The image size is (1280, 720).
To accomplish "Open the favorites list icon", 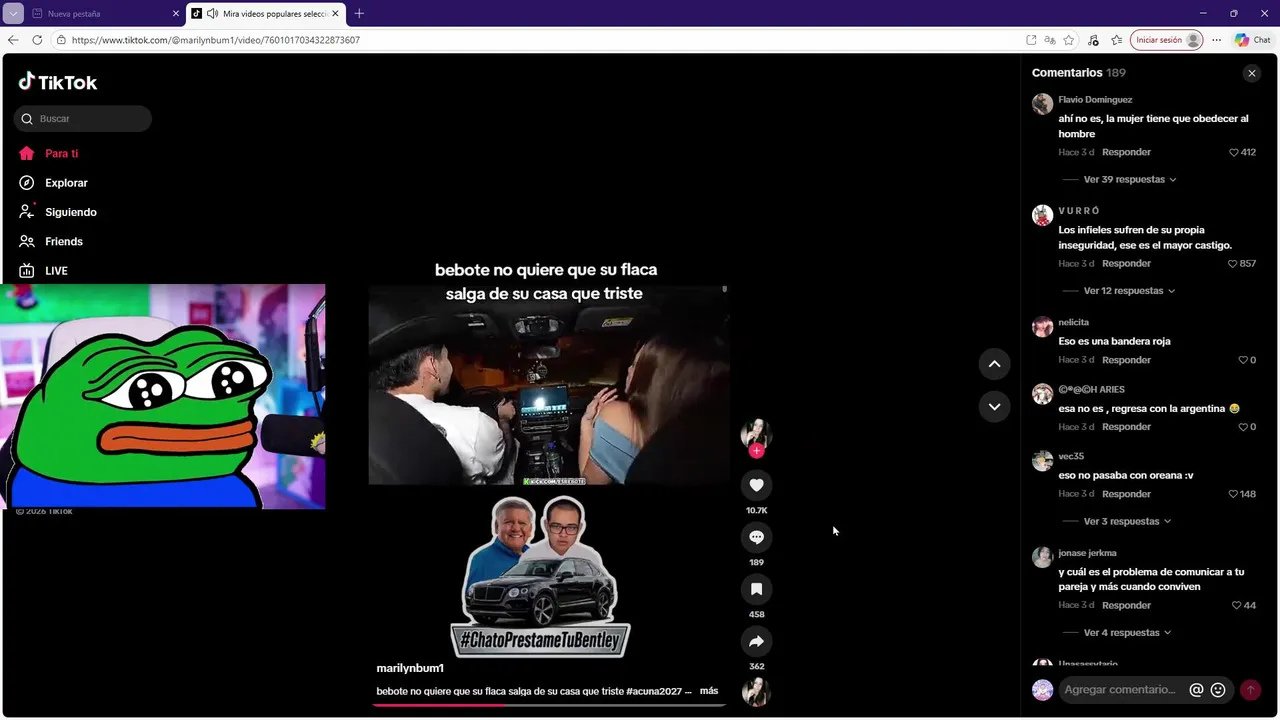I will pos(1117,40).
